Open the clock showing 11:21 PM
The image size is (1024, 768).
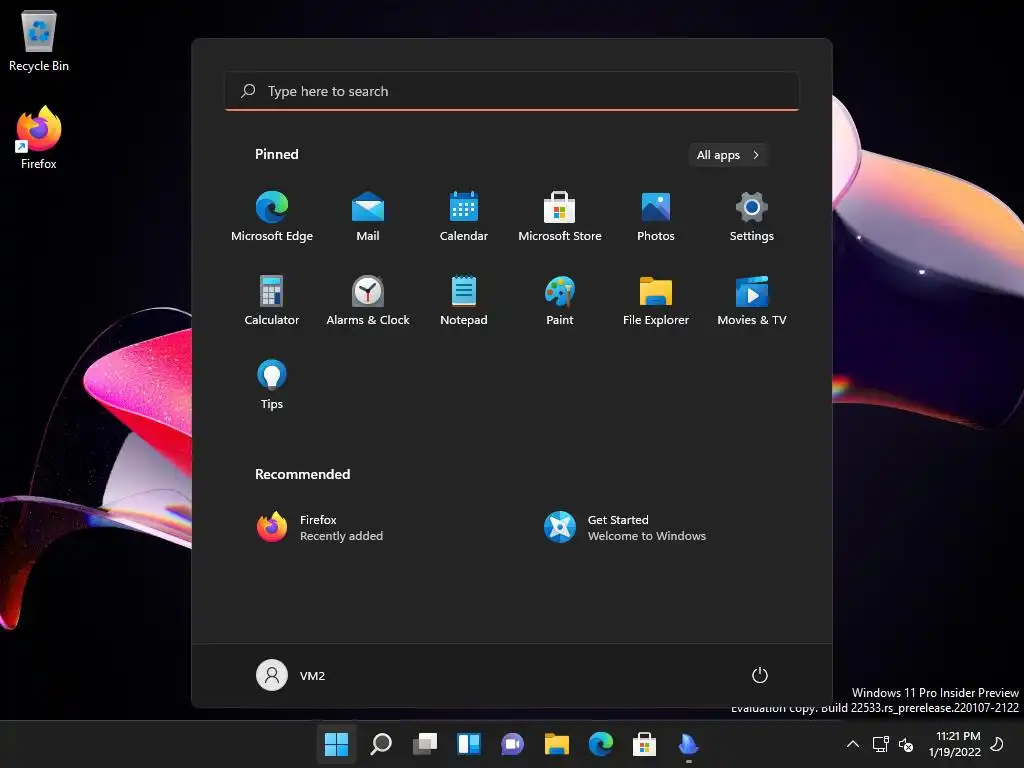[954, 744]
